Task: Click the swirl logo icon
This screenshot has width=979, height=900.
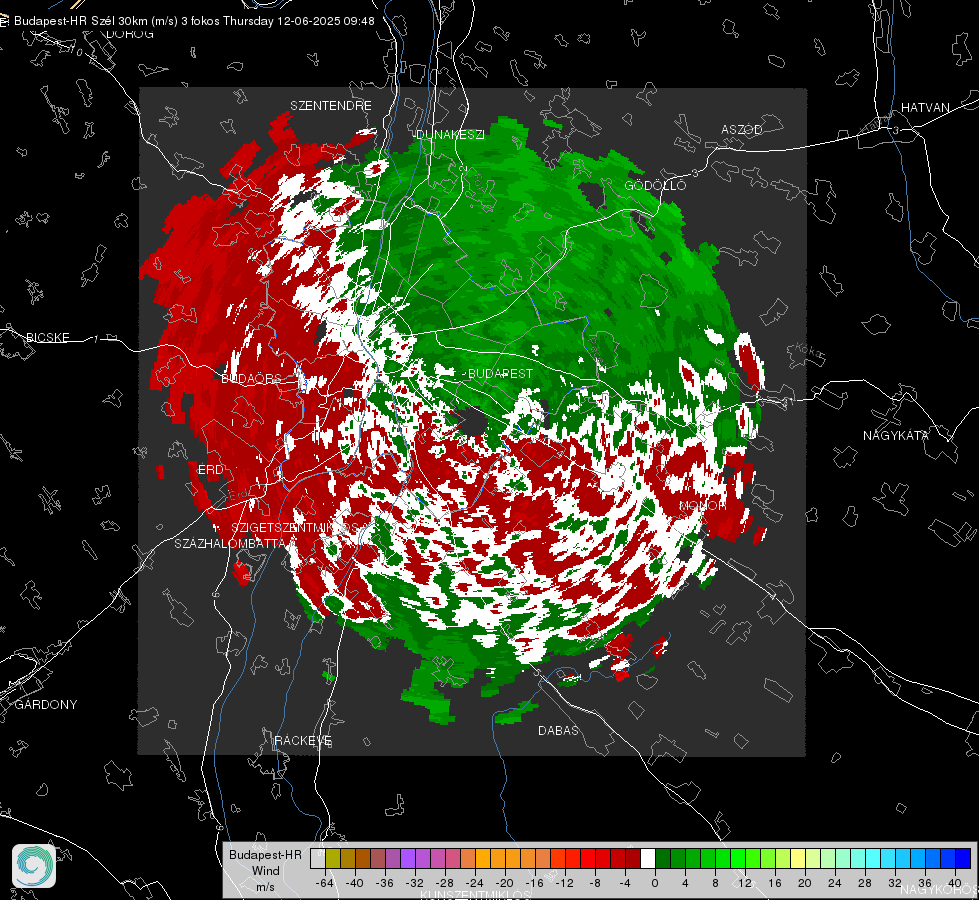Action: tap(34, 866)
